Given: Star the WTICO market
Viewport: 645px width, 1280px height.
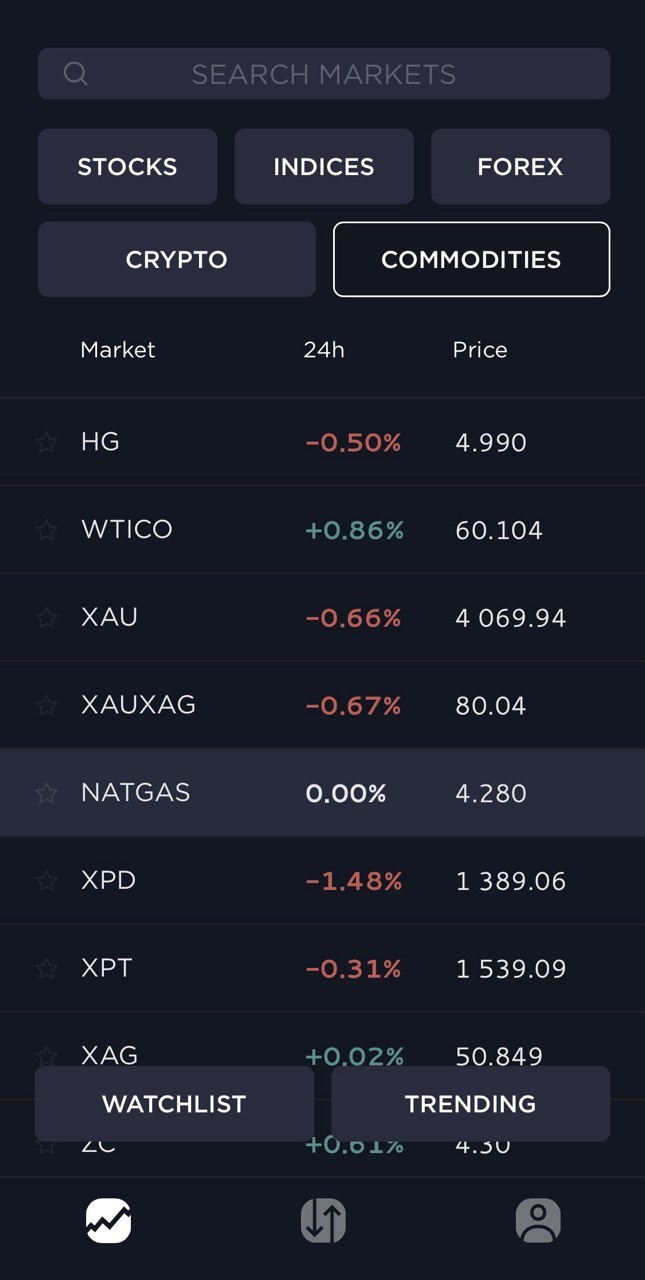Looking at the screenshot, I should [x=47, y=530].
